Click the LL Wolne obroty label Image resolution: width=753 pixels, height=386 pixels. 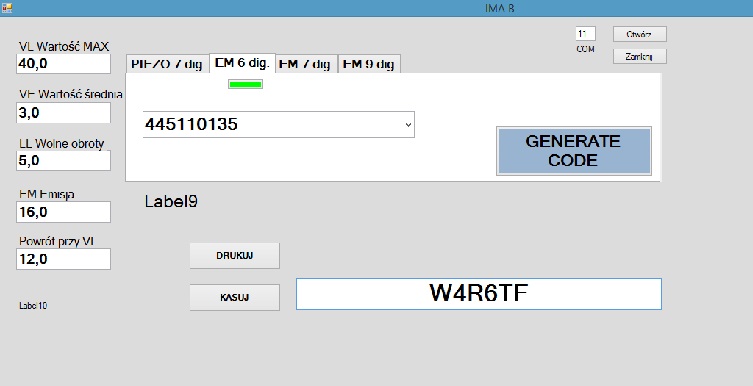61,144
